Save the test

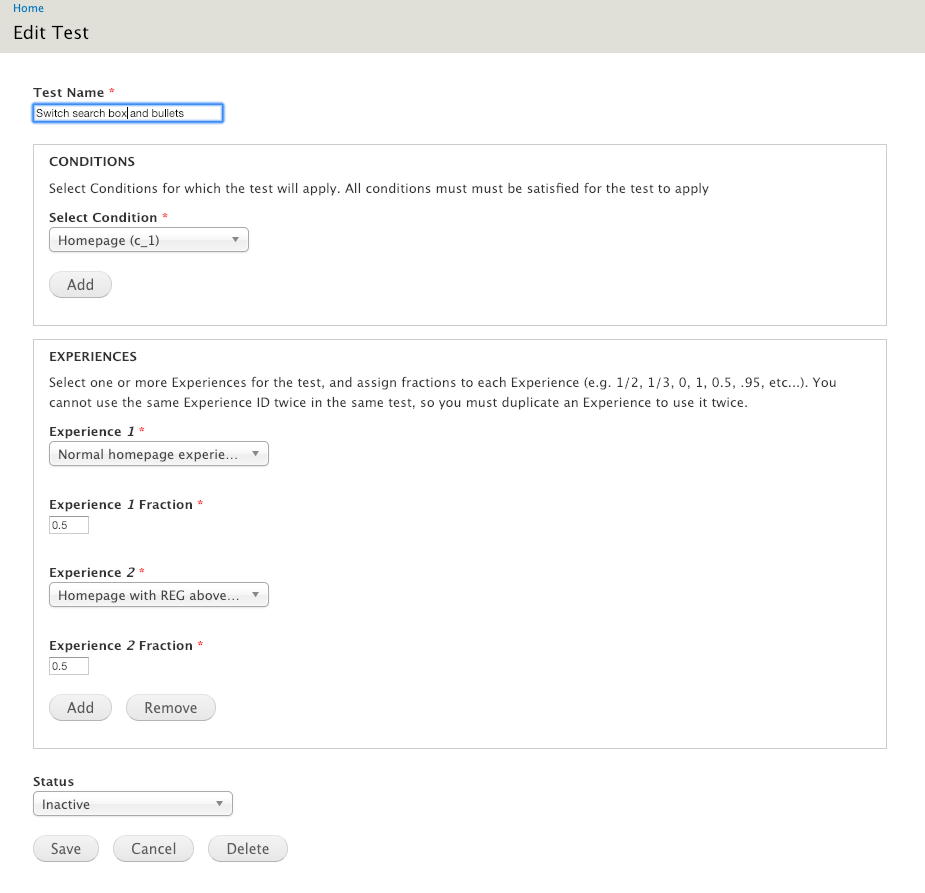pyautogui.click(x=66, y=849)
